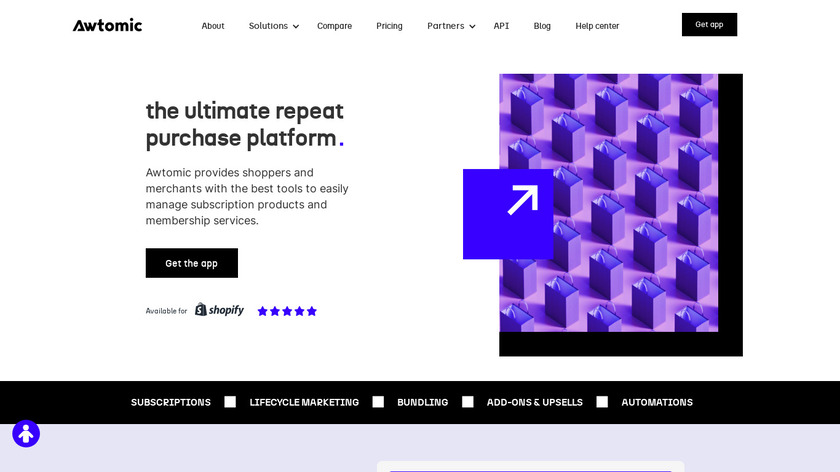
Task: Click LIFECYCLE MARKETING in the banner
Action: pos(304,402)
